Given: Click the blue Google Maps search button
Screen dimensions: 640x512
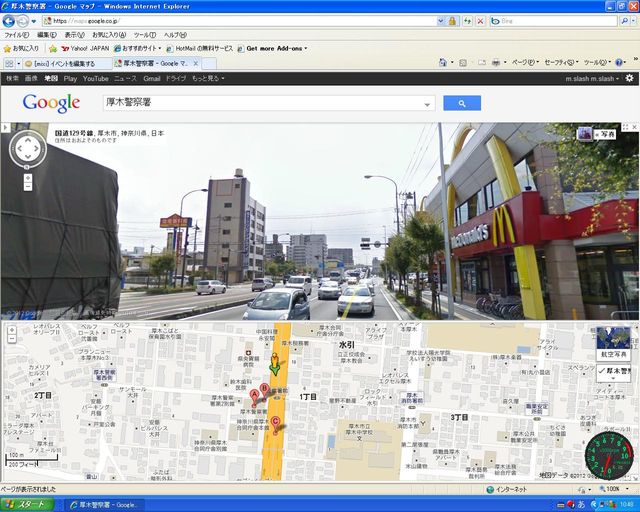Looking at the screenshot, I should (x=461, y=103).
